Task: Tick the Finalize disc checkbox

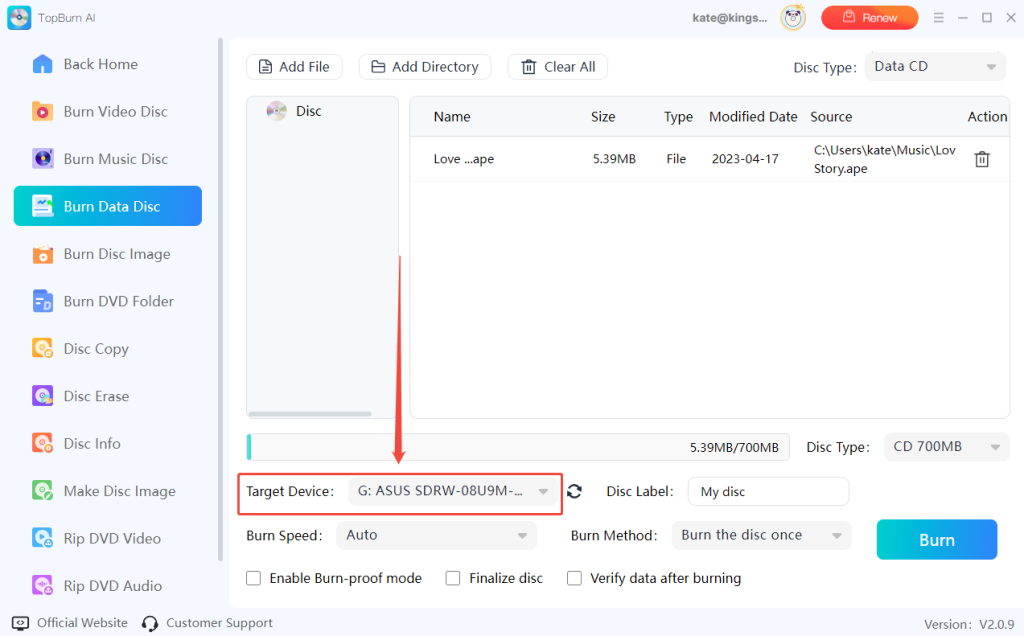Action: coord(453,578)
